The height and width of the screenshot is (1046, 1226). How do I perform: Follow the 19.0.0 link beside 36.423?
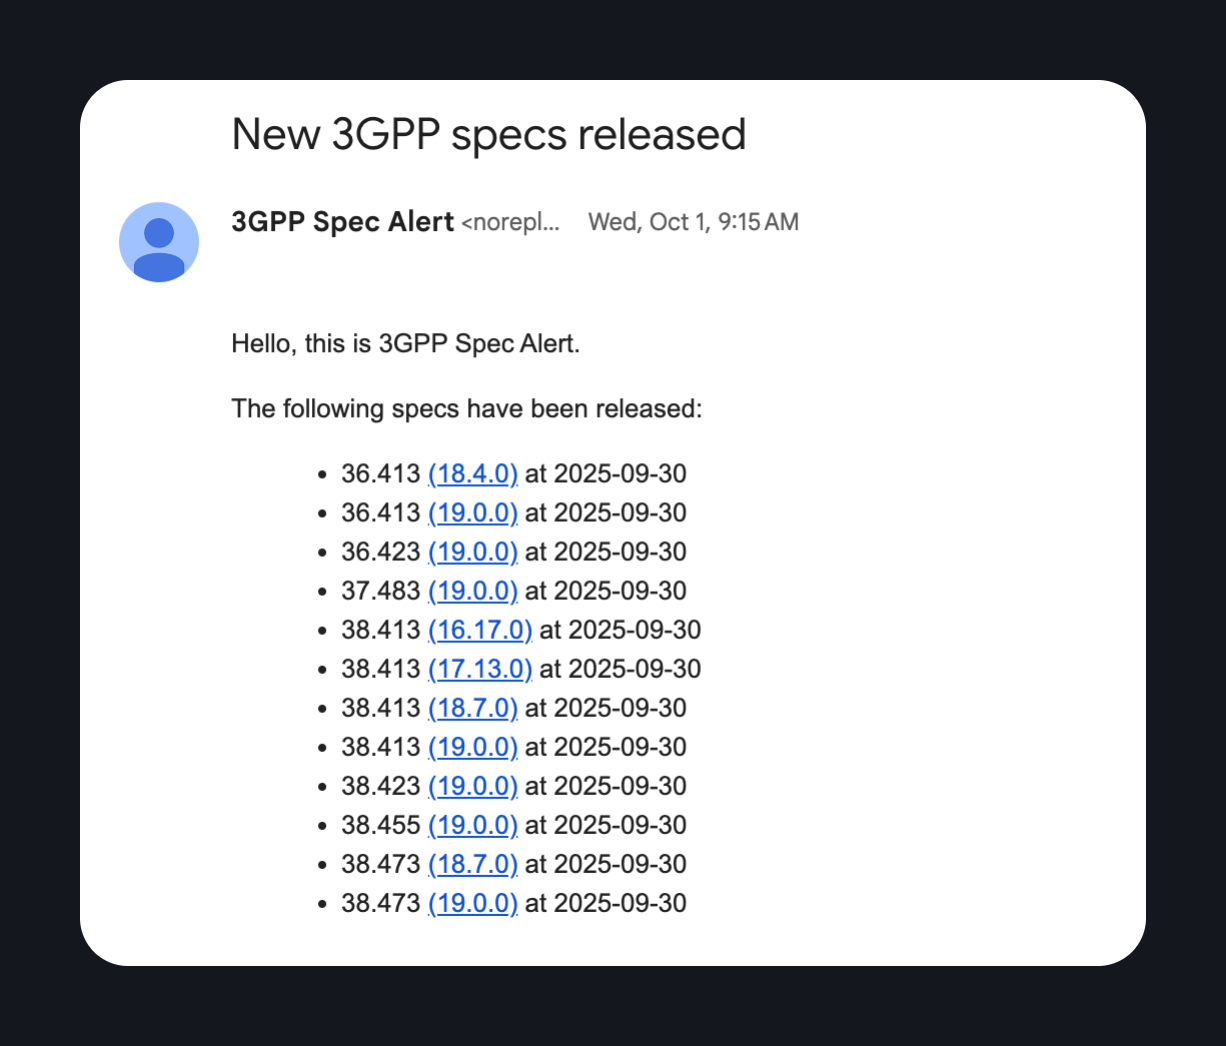click(x=472, y=552)
